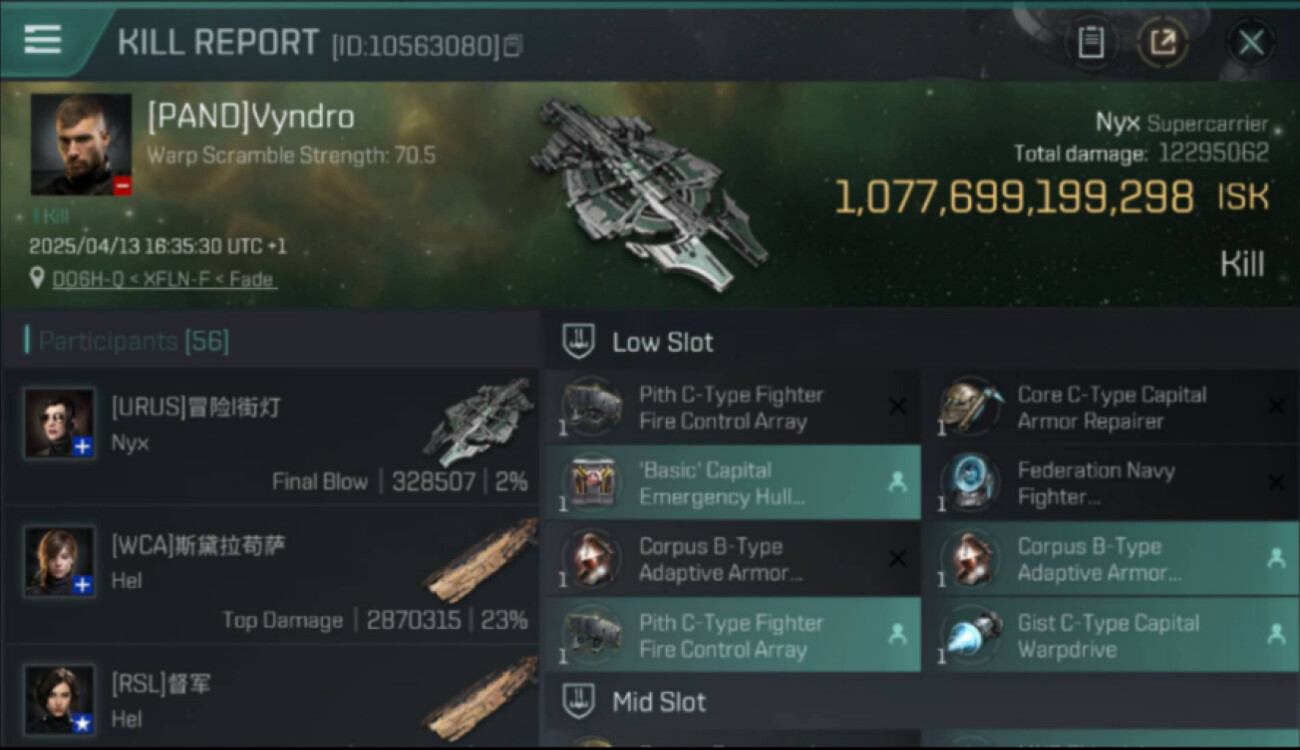Screen dimensions: 1300x750
Task: Open the D06H-Q location link
Action: 164,280
